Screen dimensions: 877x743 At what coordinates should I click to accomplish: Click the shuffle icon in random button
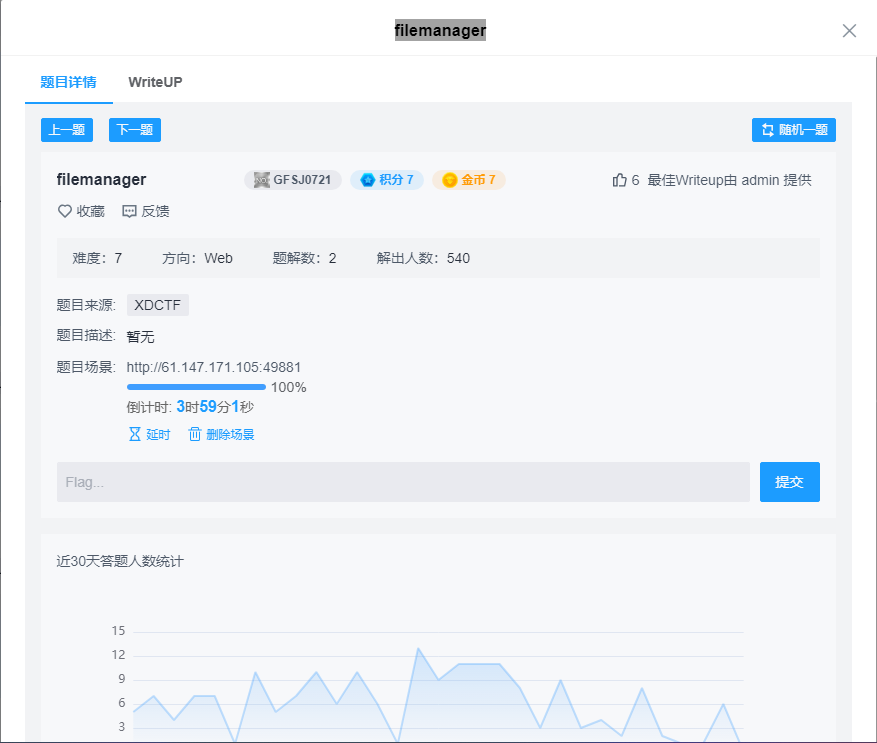click(x=768, y=130)
